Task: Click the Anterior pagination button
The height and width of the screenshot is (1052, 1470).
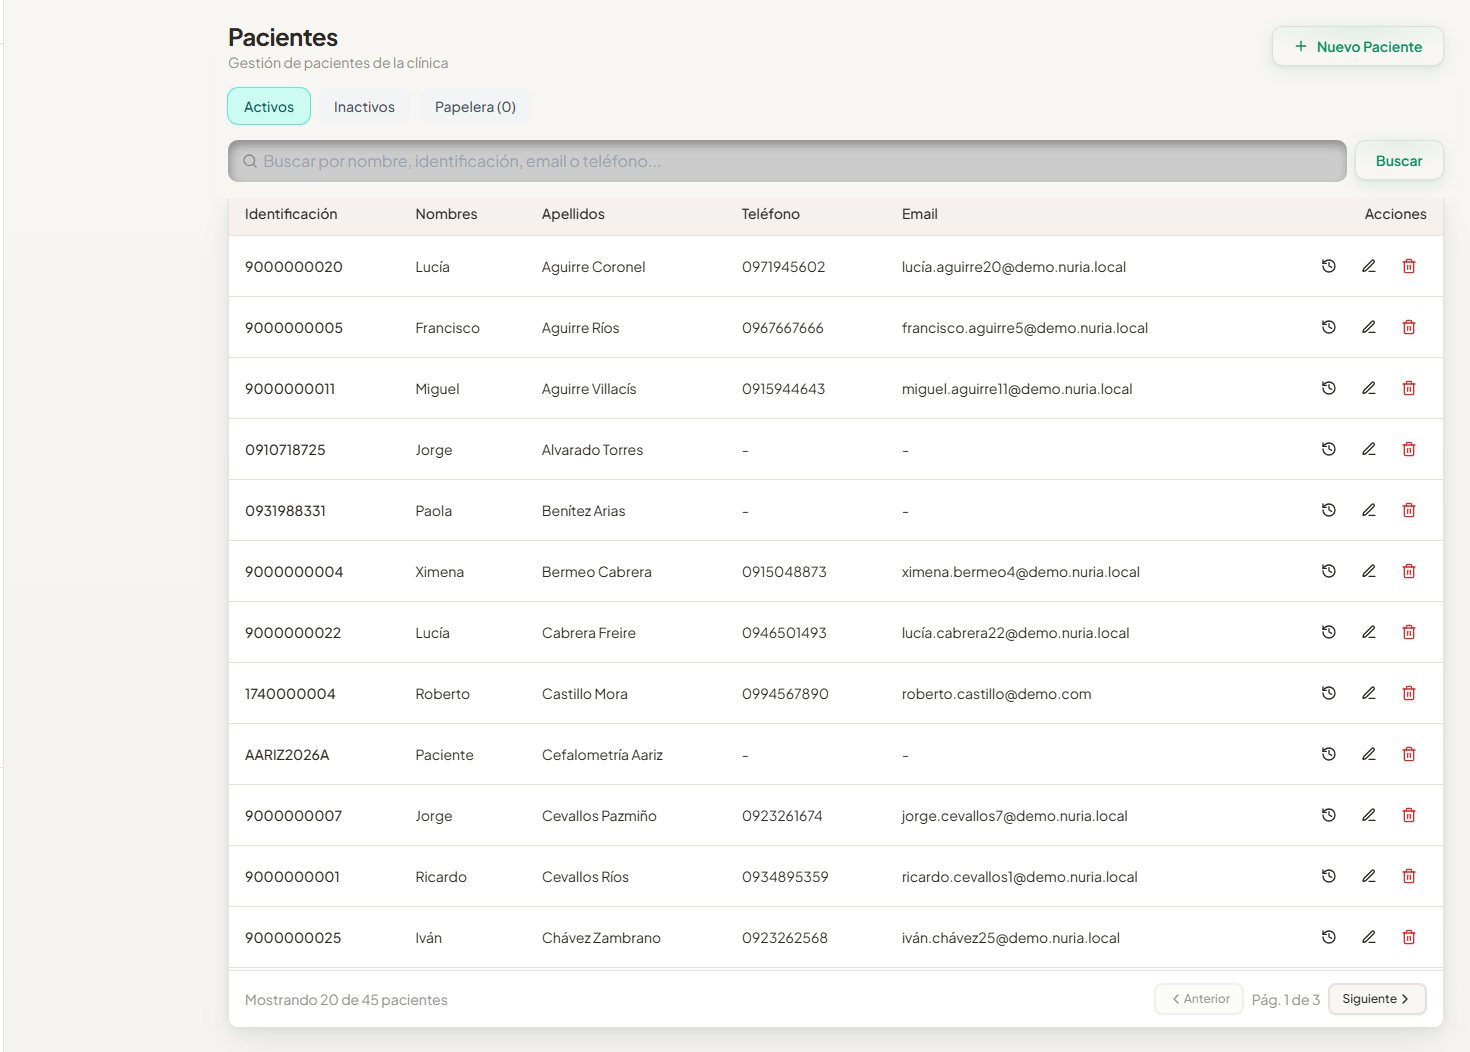Action: click(1199, 999)
